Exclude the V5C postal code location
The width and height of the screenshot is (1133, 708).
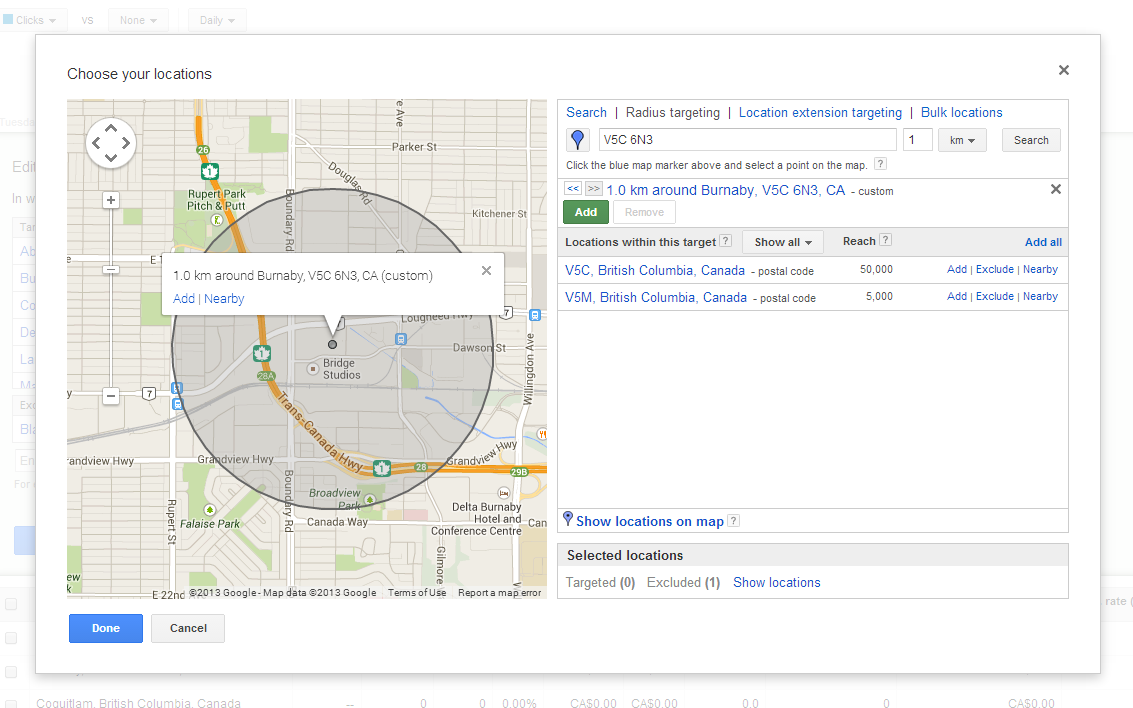coord(994,270)
